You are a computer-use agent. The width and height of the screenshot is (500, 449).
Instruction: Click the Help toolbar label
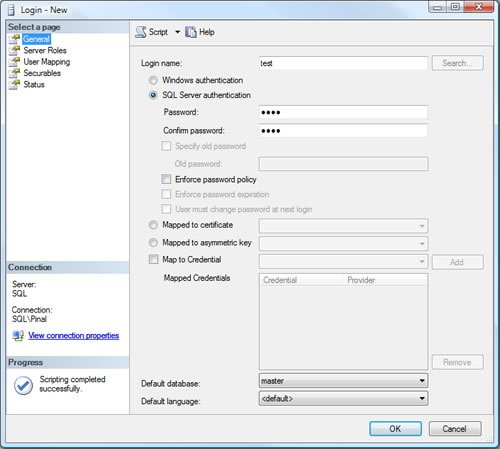(x=207, y=32)
